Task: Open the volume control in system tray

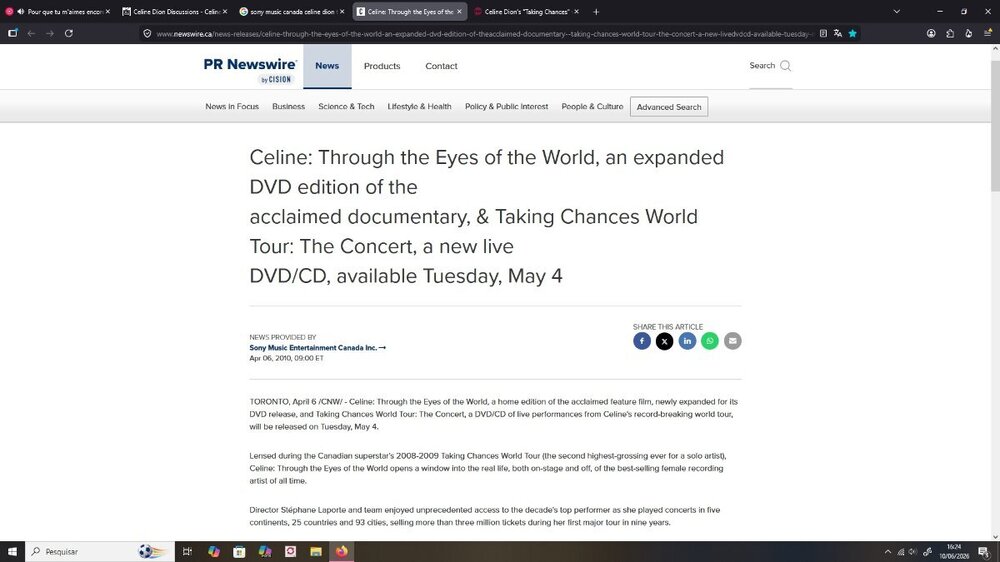Action: tap(913, 552)
